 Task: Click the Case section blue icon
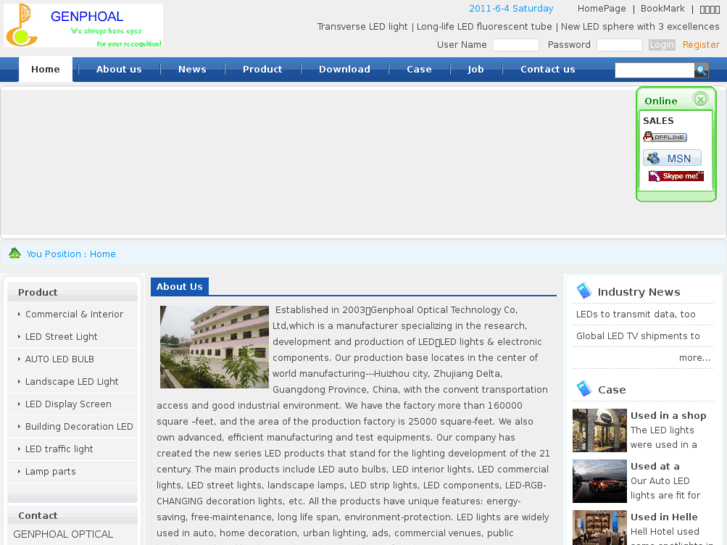[x=584, y=389]
